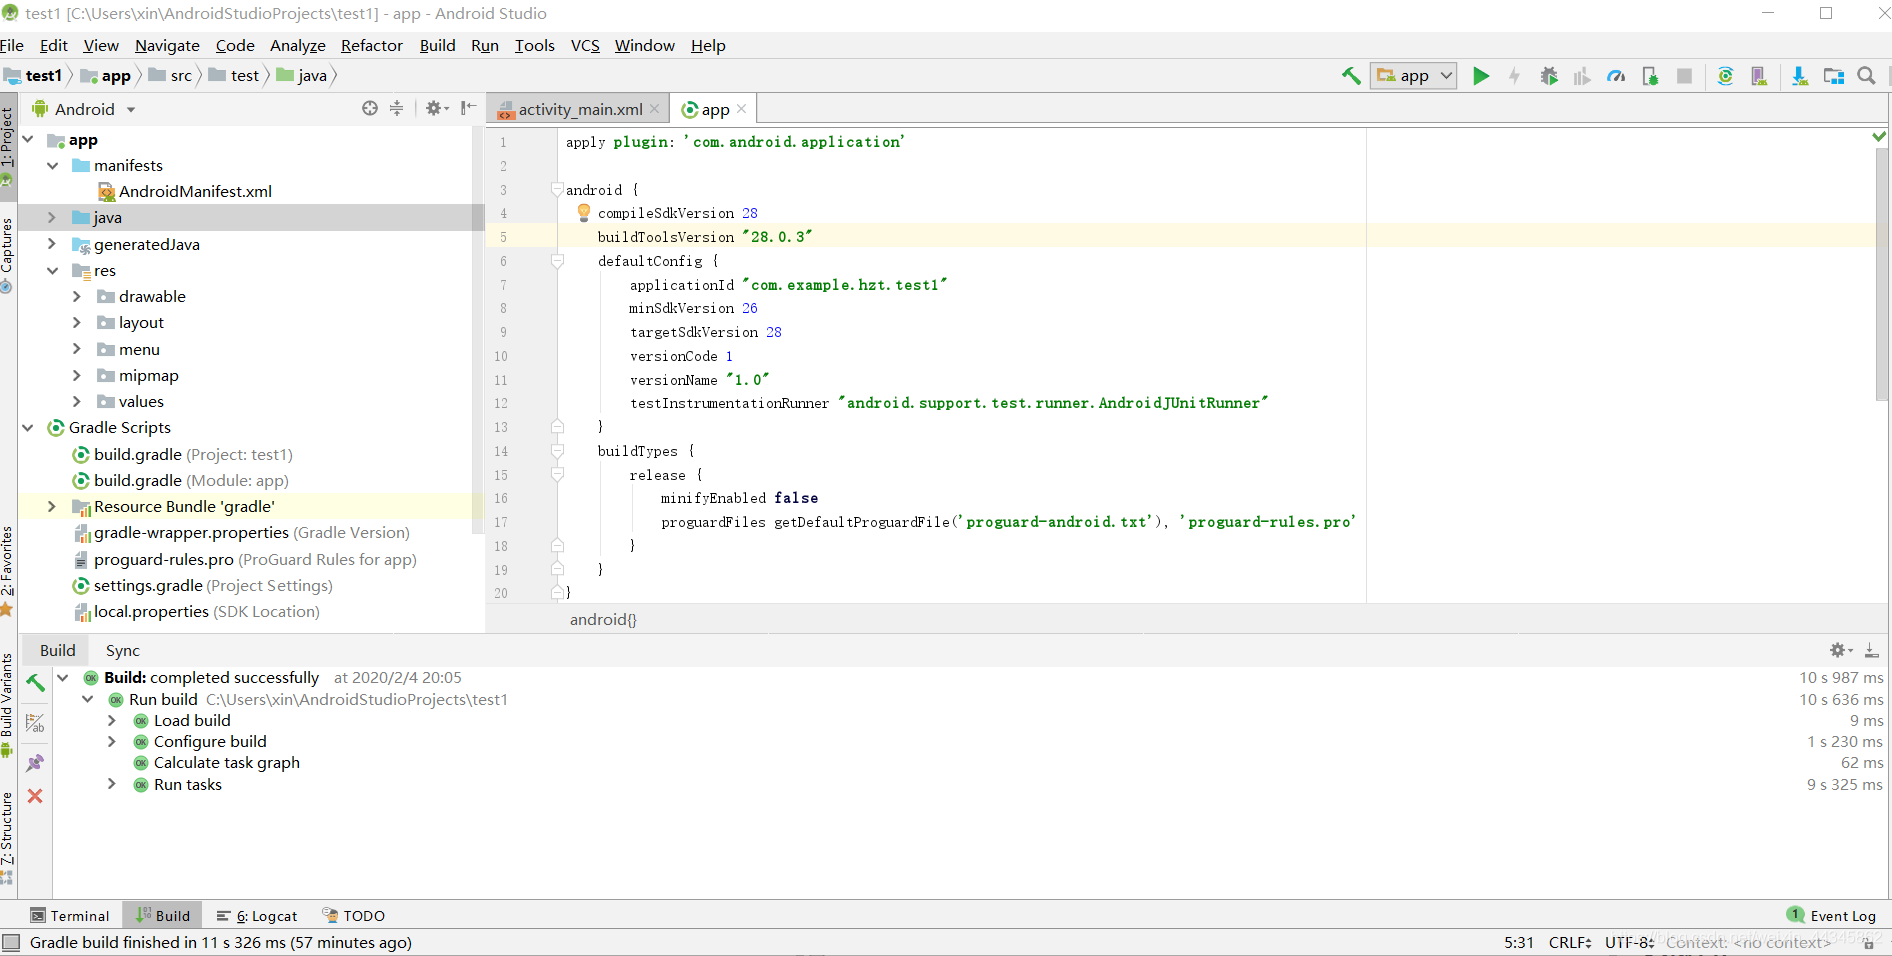
Task: Expand the java folder
Action: (52, 217)
